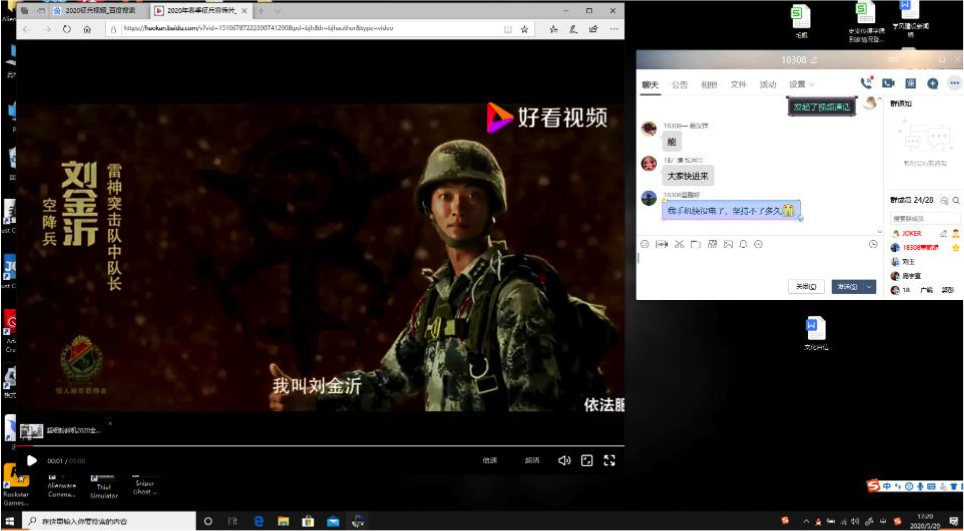Open the 倍速 playback speed option
964x531 pixels.
489,460
